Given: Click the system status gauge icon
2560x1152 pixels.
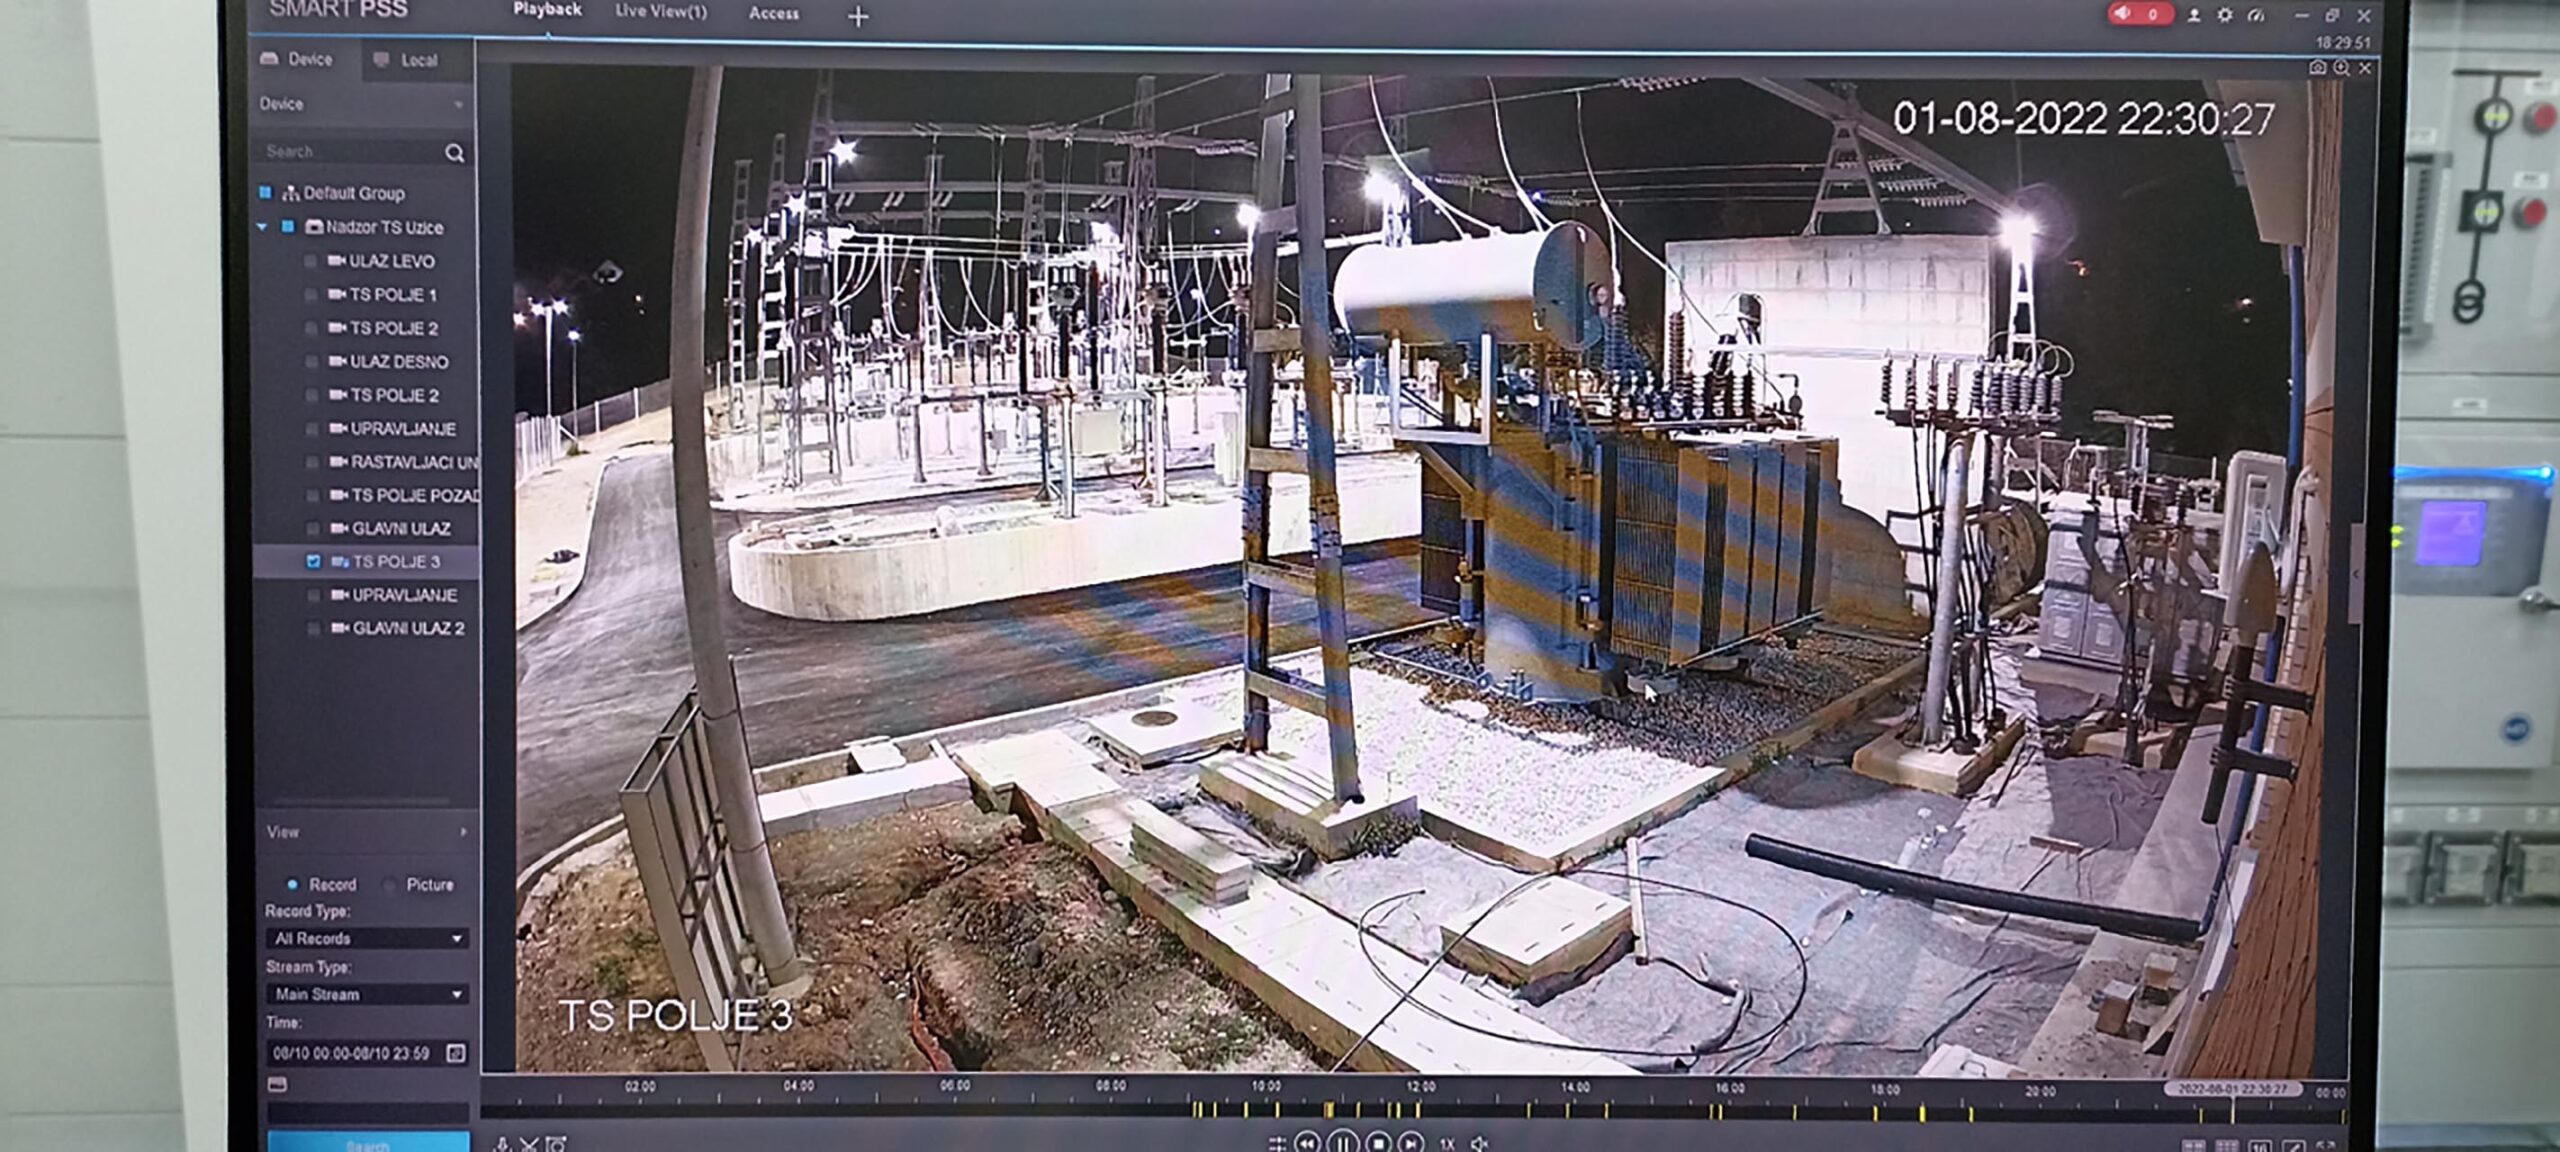Looking at the screenshot, I should [2255, 15].
